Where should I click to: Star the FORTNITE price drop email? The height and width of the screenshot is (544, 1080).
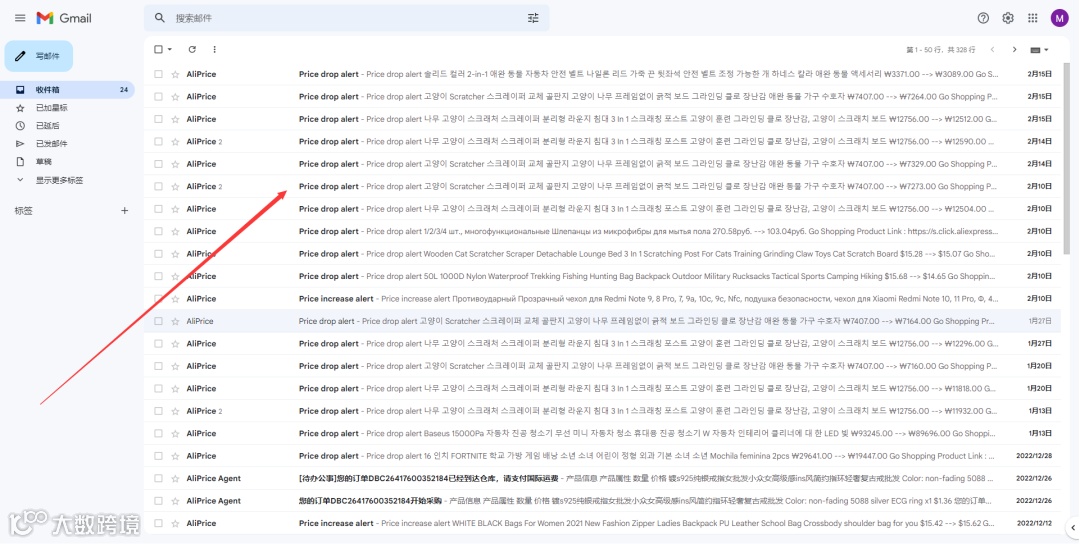[175, 456]
